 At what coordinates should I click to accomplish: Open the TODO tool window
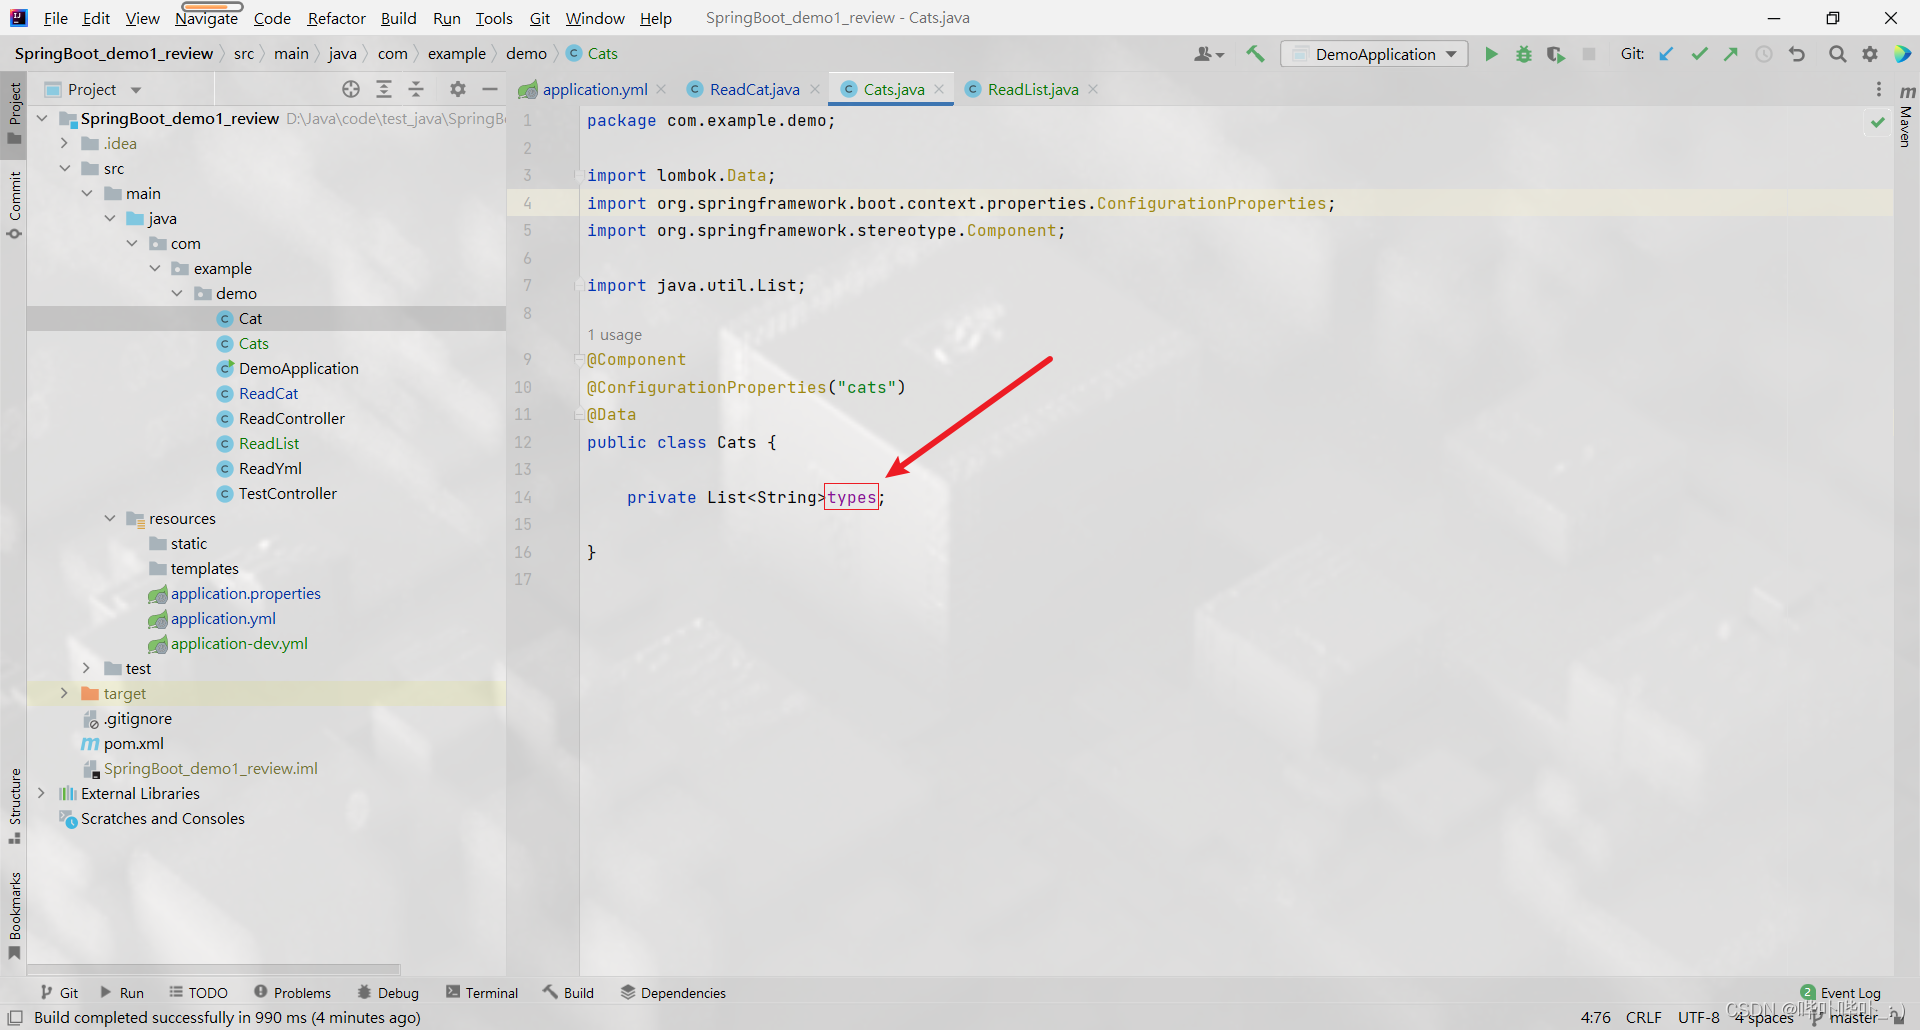point(198,992)
